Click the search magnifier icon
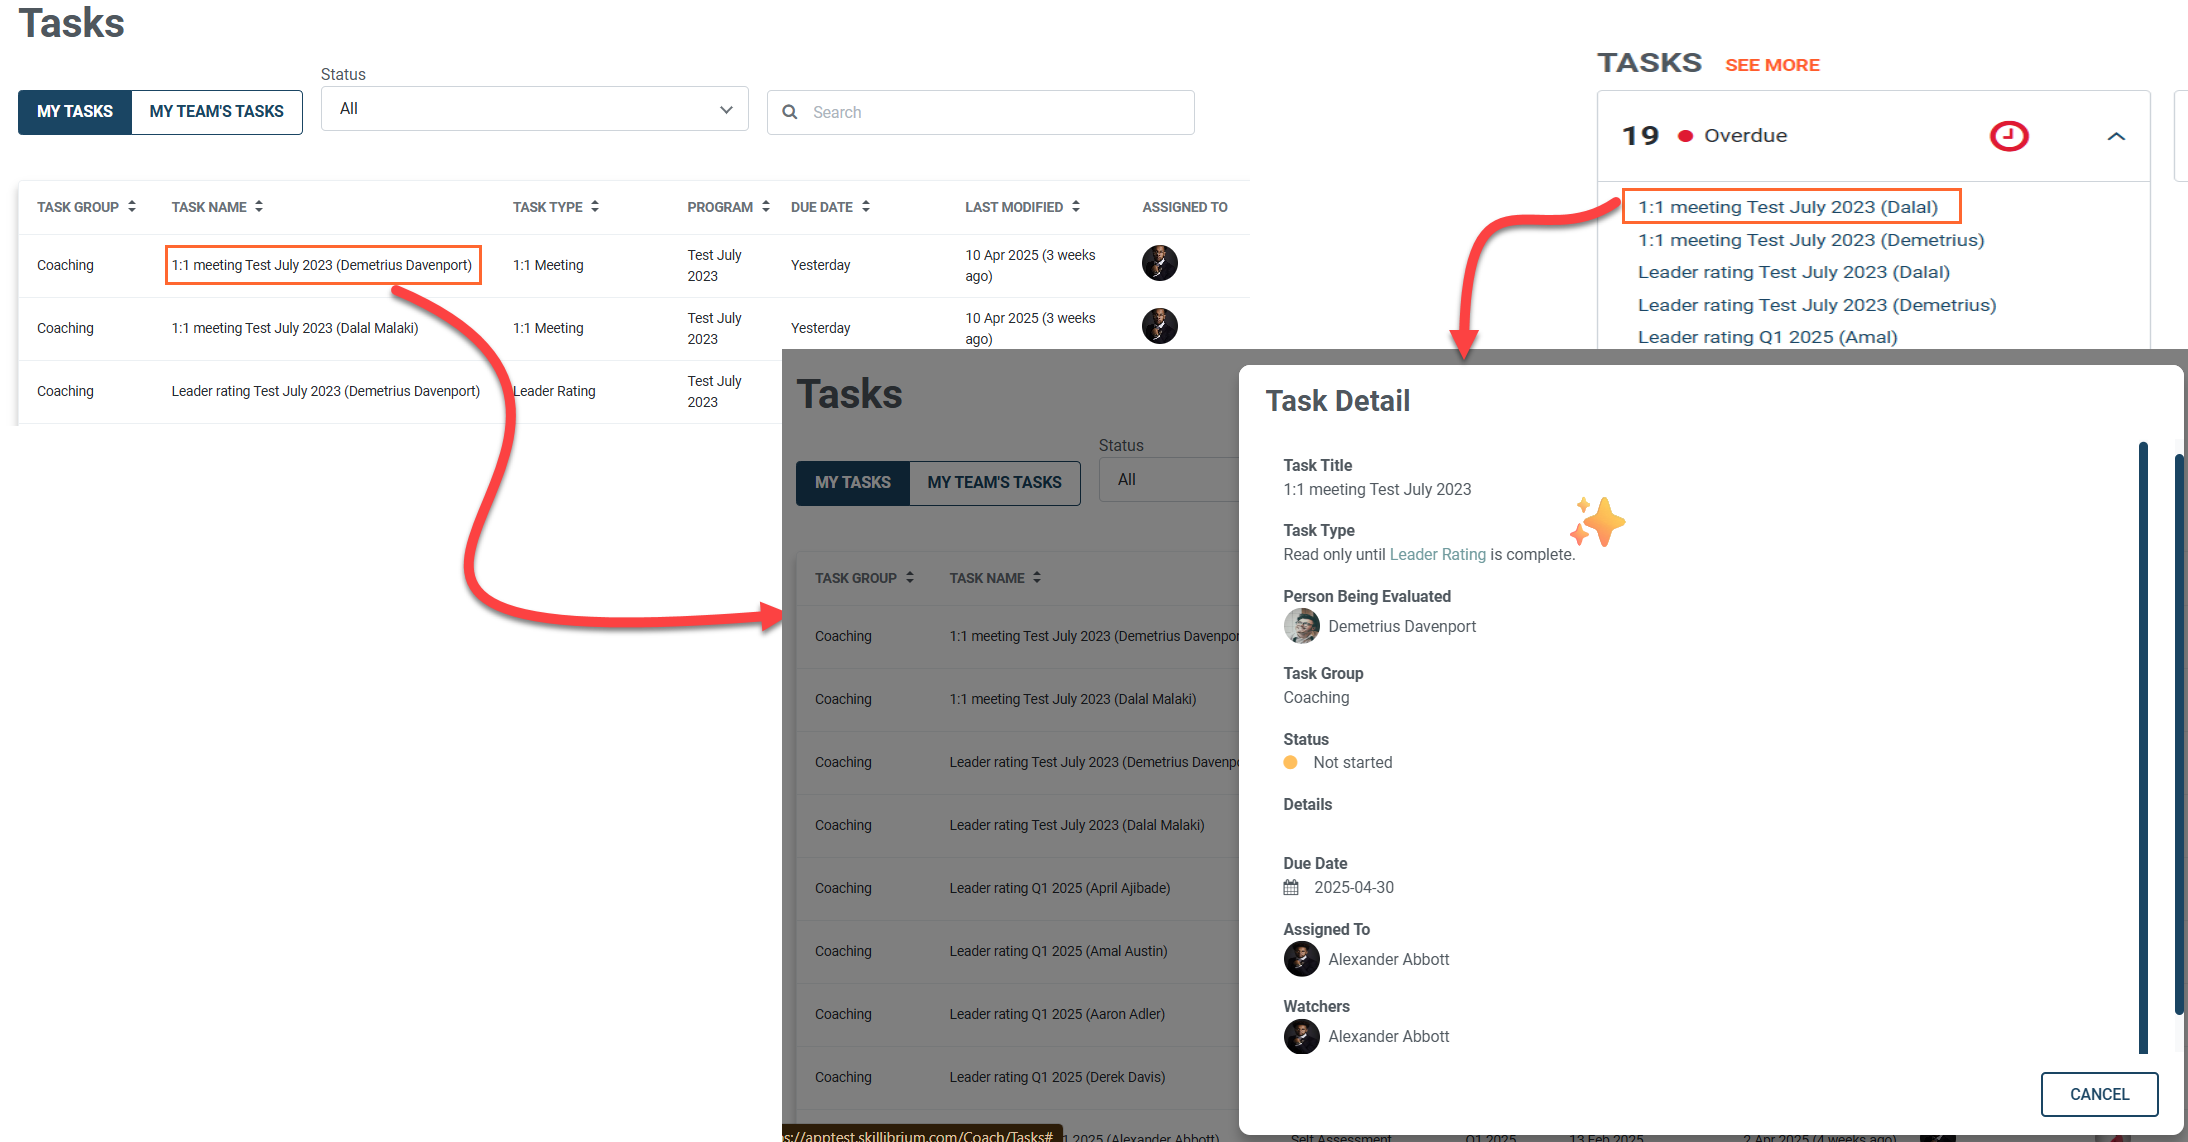This screenshot has width=2188, height=1142. pos(790,112)
